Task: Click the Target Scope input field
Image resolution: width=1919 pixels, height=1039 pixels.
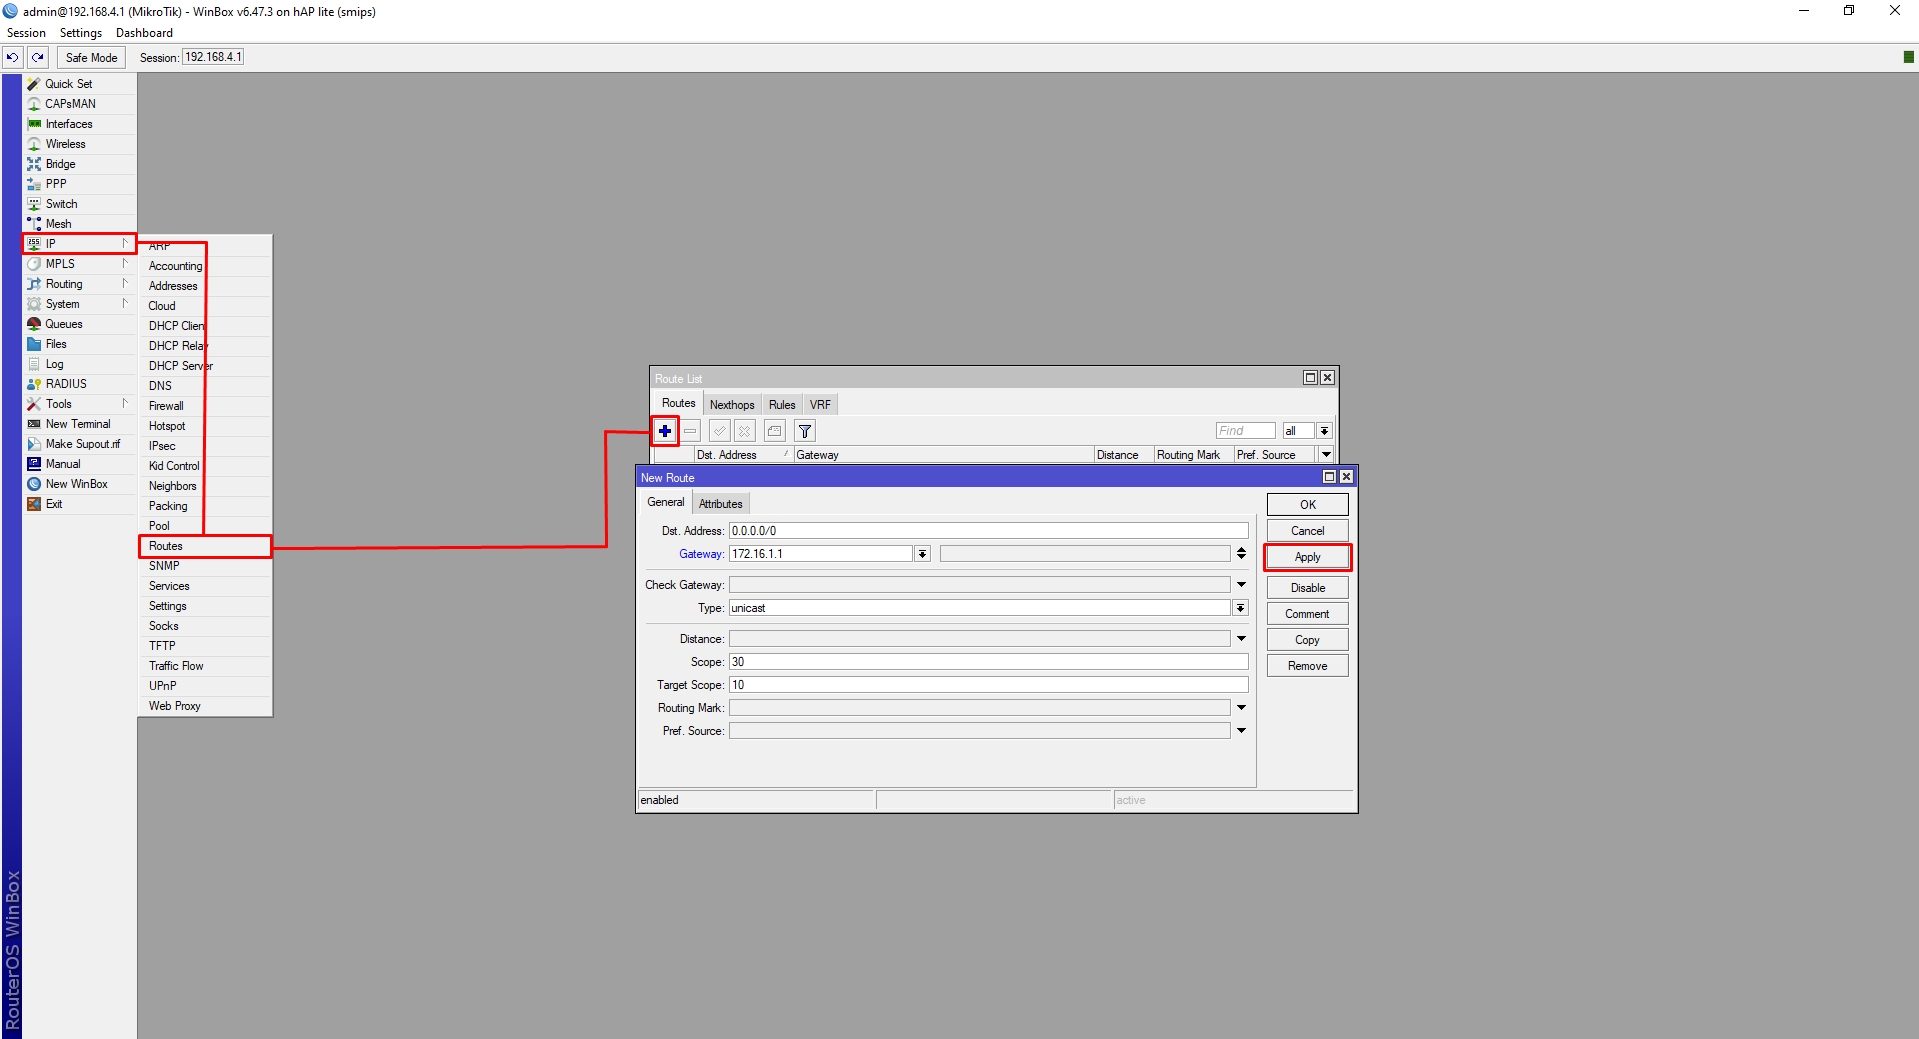Action: (988, 685)
